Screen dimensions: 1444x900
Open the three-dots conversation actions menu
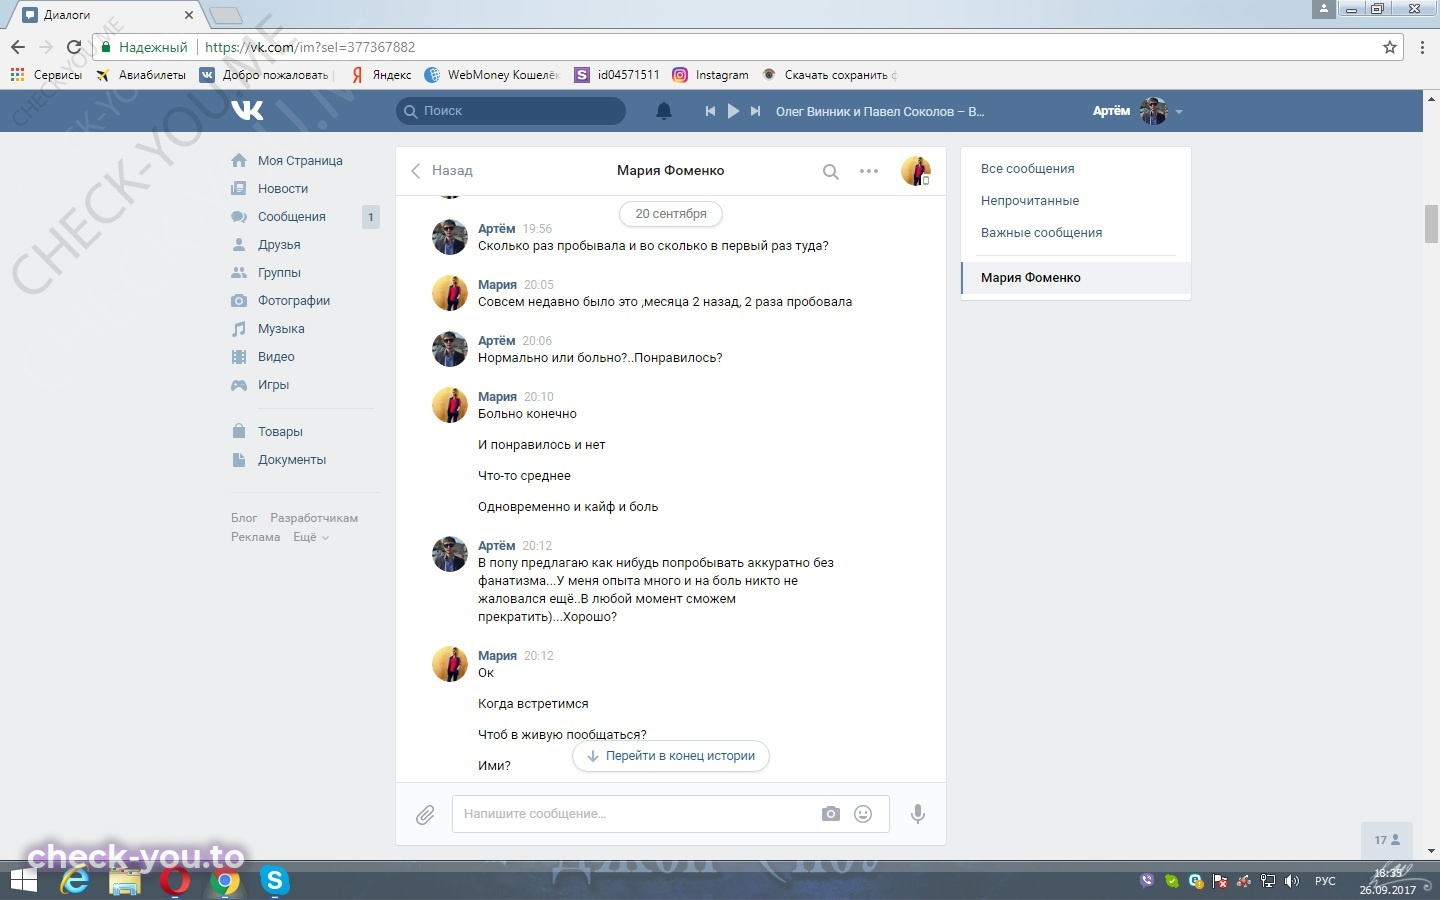pyautogui.click(x=869, y=171)
